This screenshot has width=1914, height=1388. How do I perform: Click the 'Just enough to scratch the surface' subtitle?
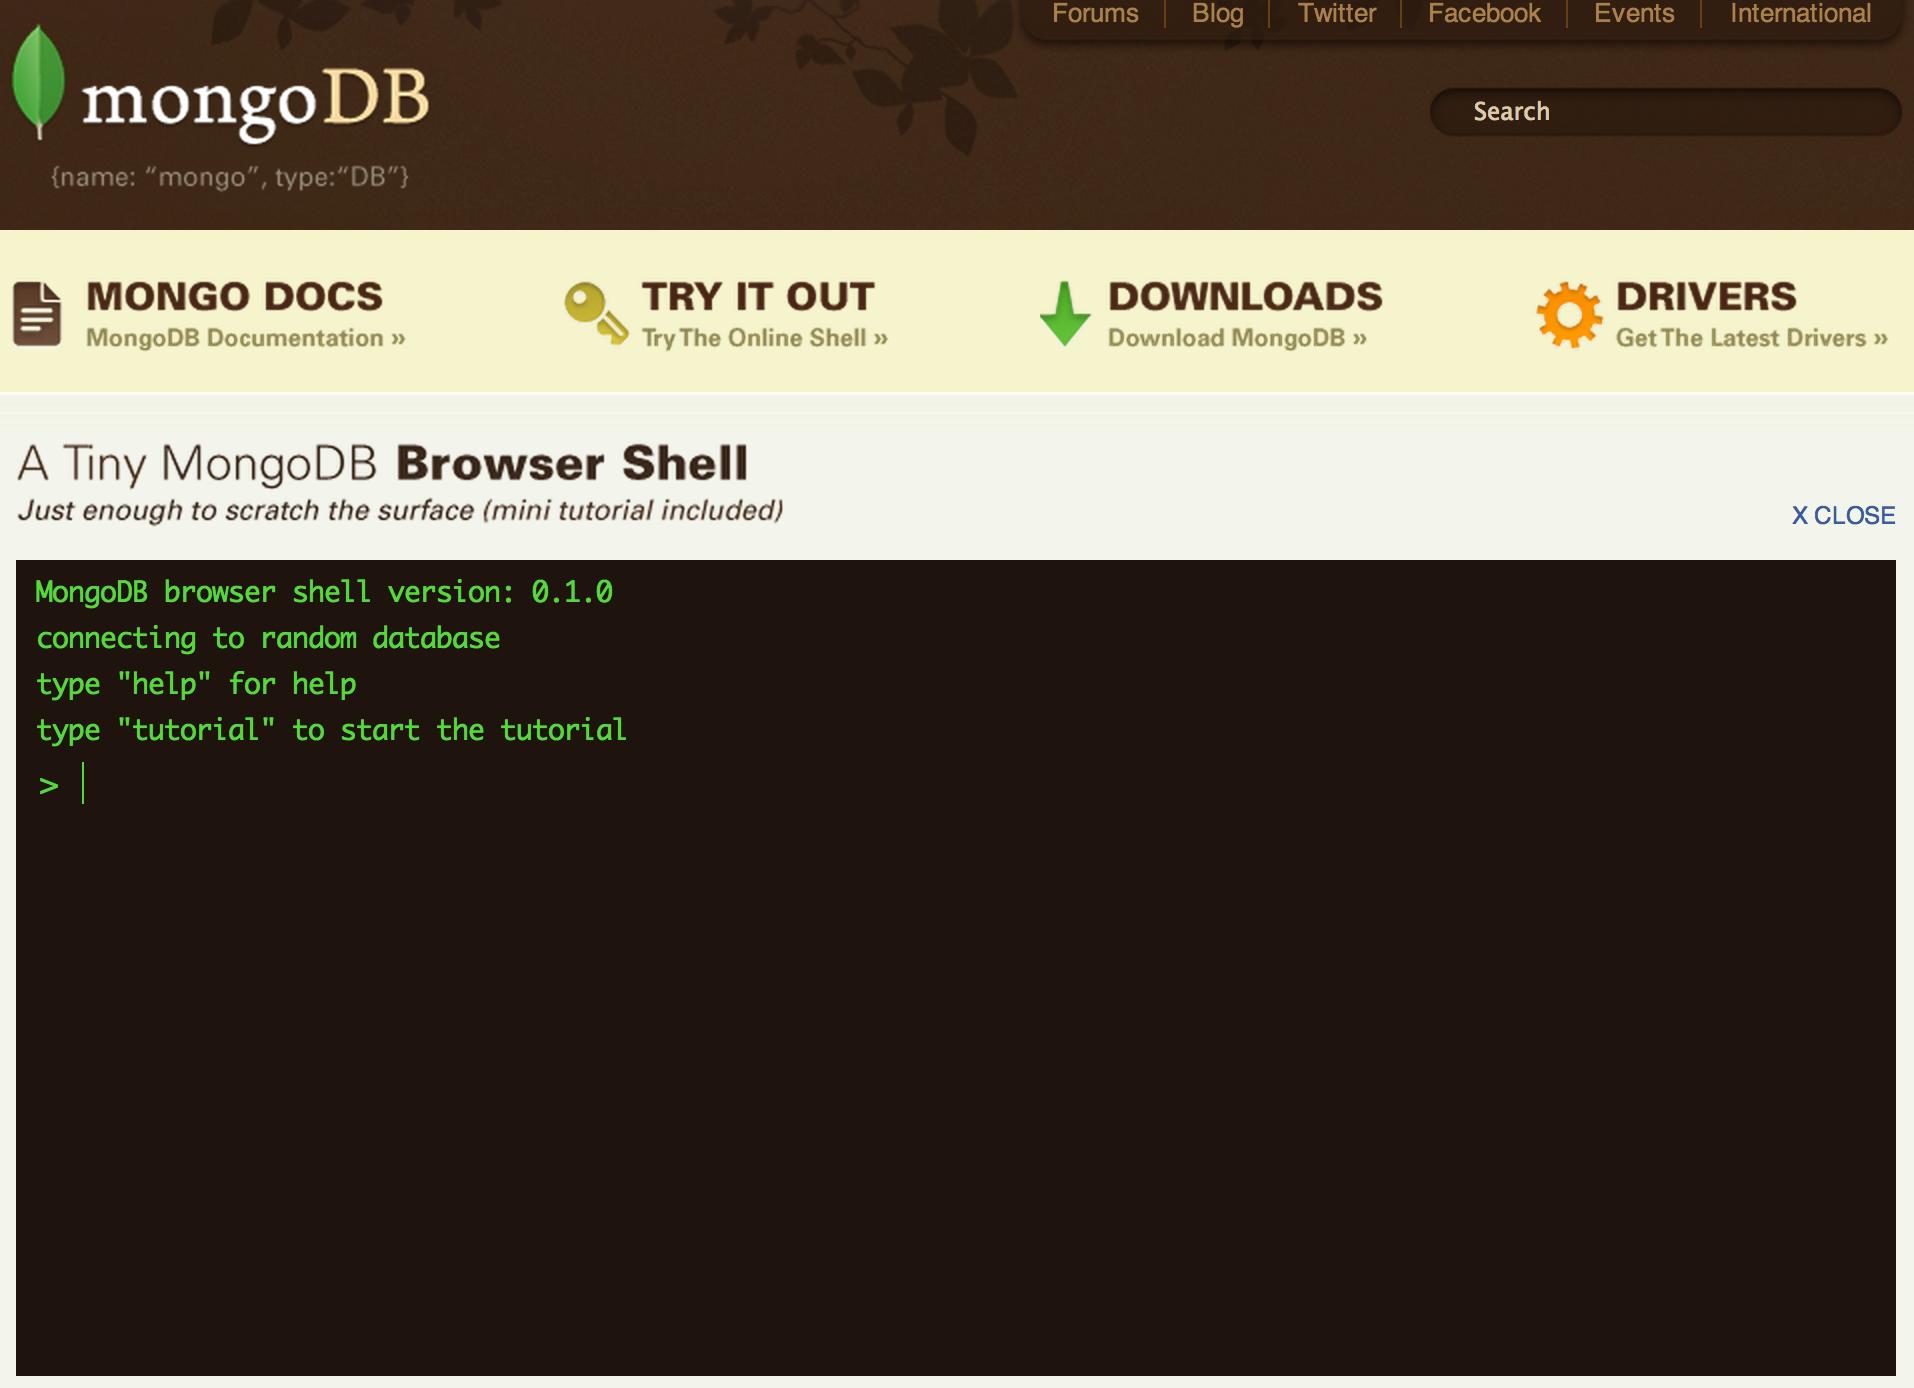pos(400,510)
